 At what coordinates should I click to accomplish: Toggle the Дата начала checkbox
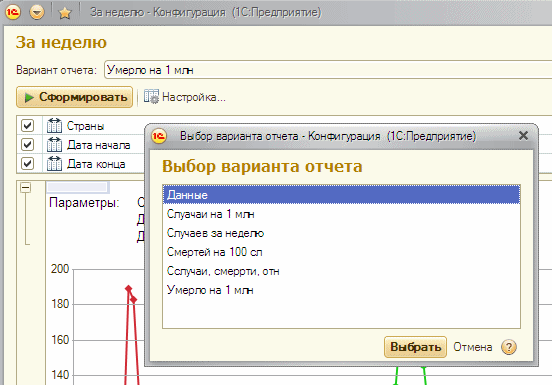[x=27, y=145]
